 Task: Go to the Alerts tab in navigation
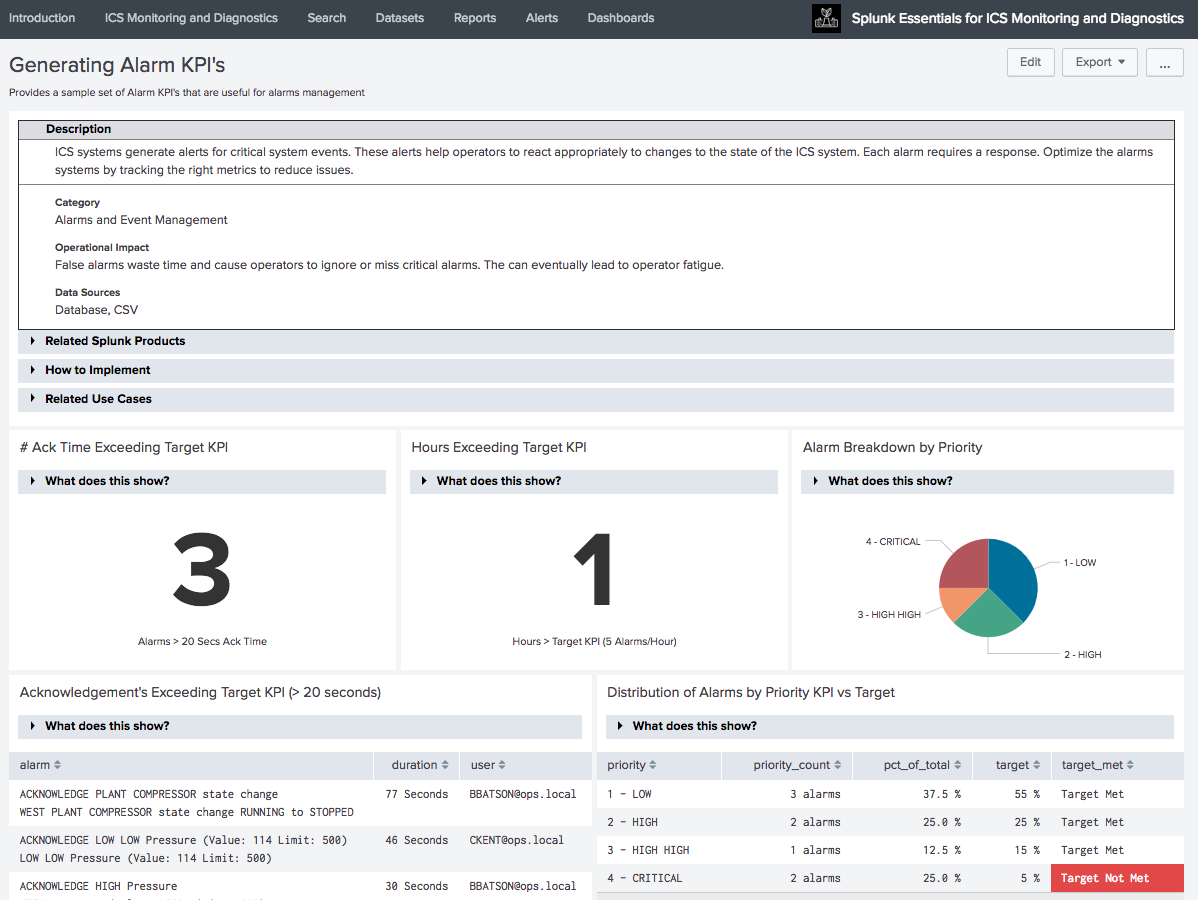(x=541, y=18)
